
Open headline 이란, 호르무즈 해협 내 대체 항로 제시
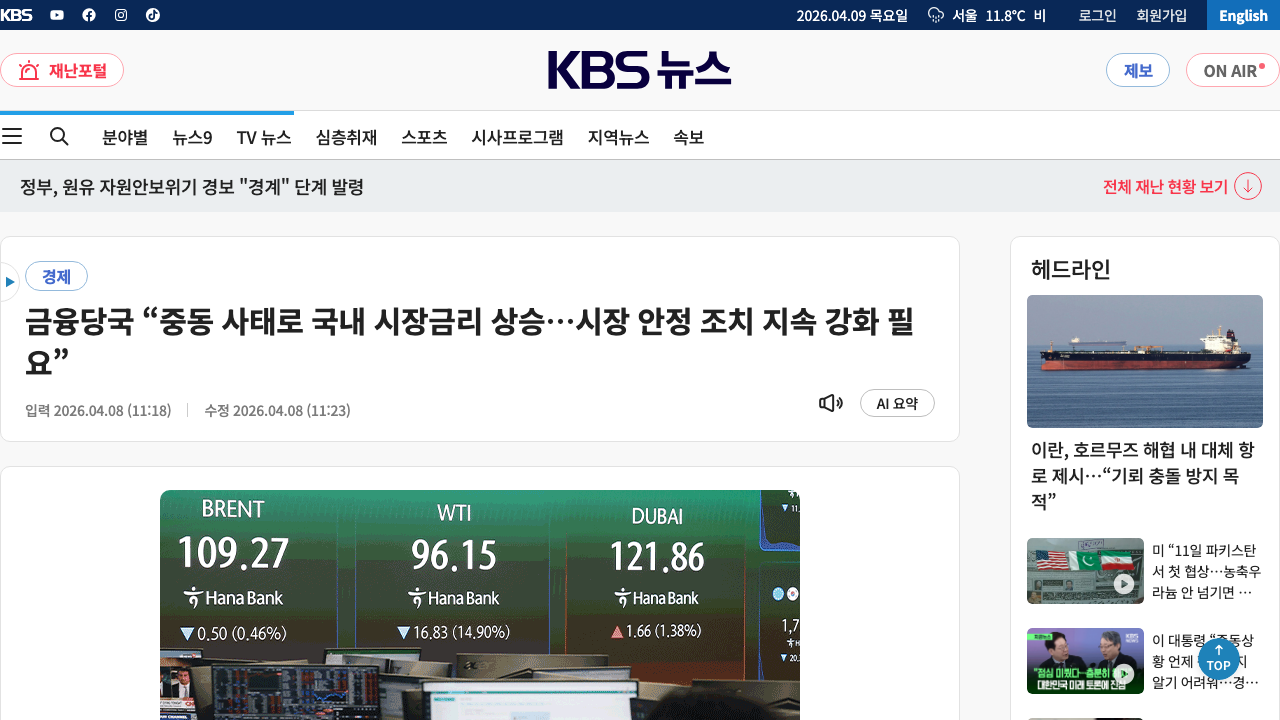click(1143, 475)
